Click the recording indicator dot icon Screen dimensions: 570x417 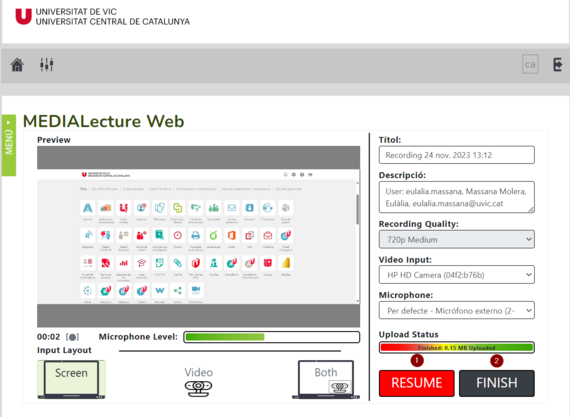(72, 337)
